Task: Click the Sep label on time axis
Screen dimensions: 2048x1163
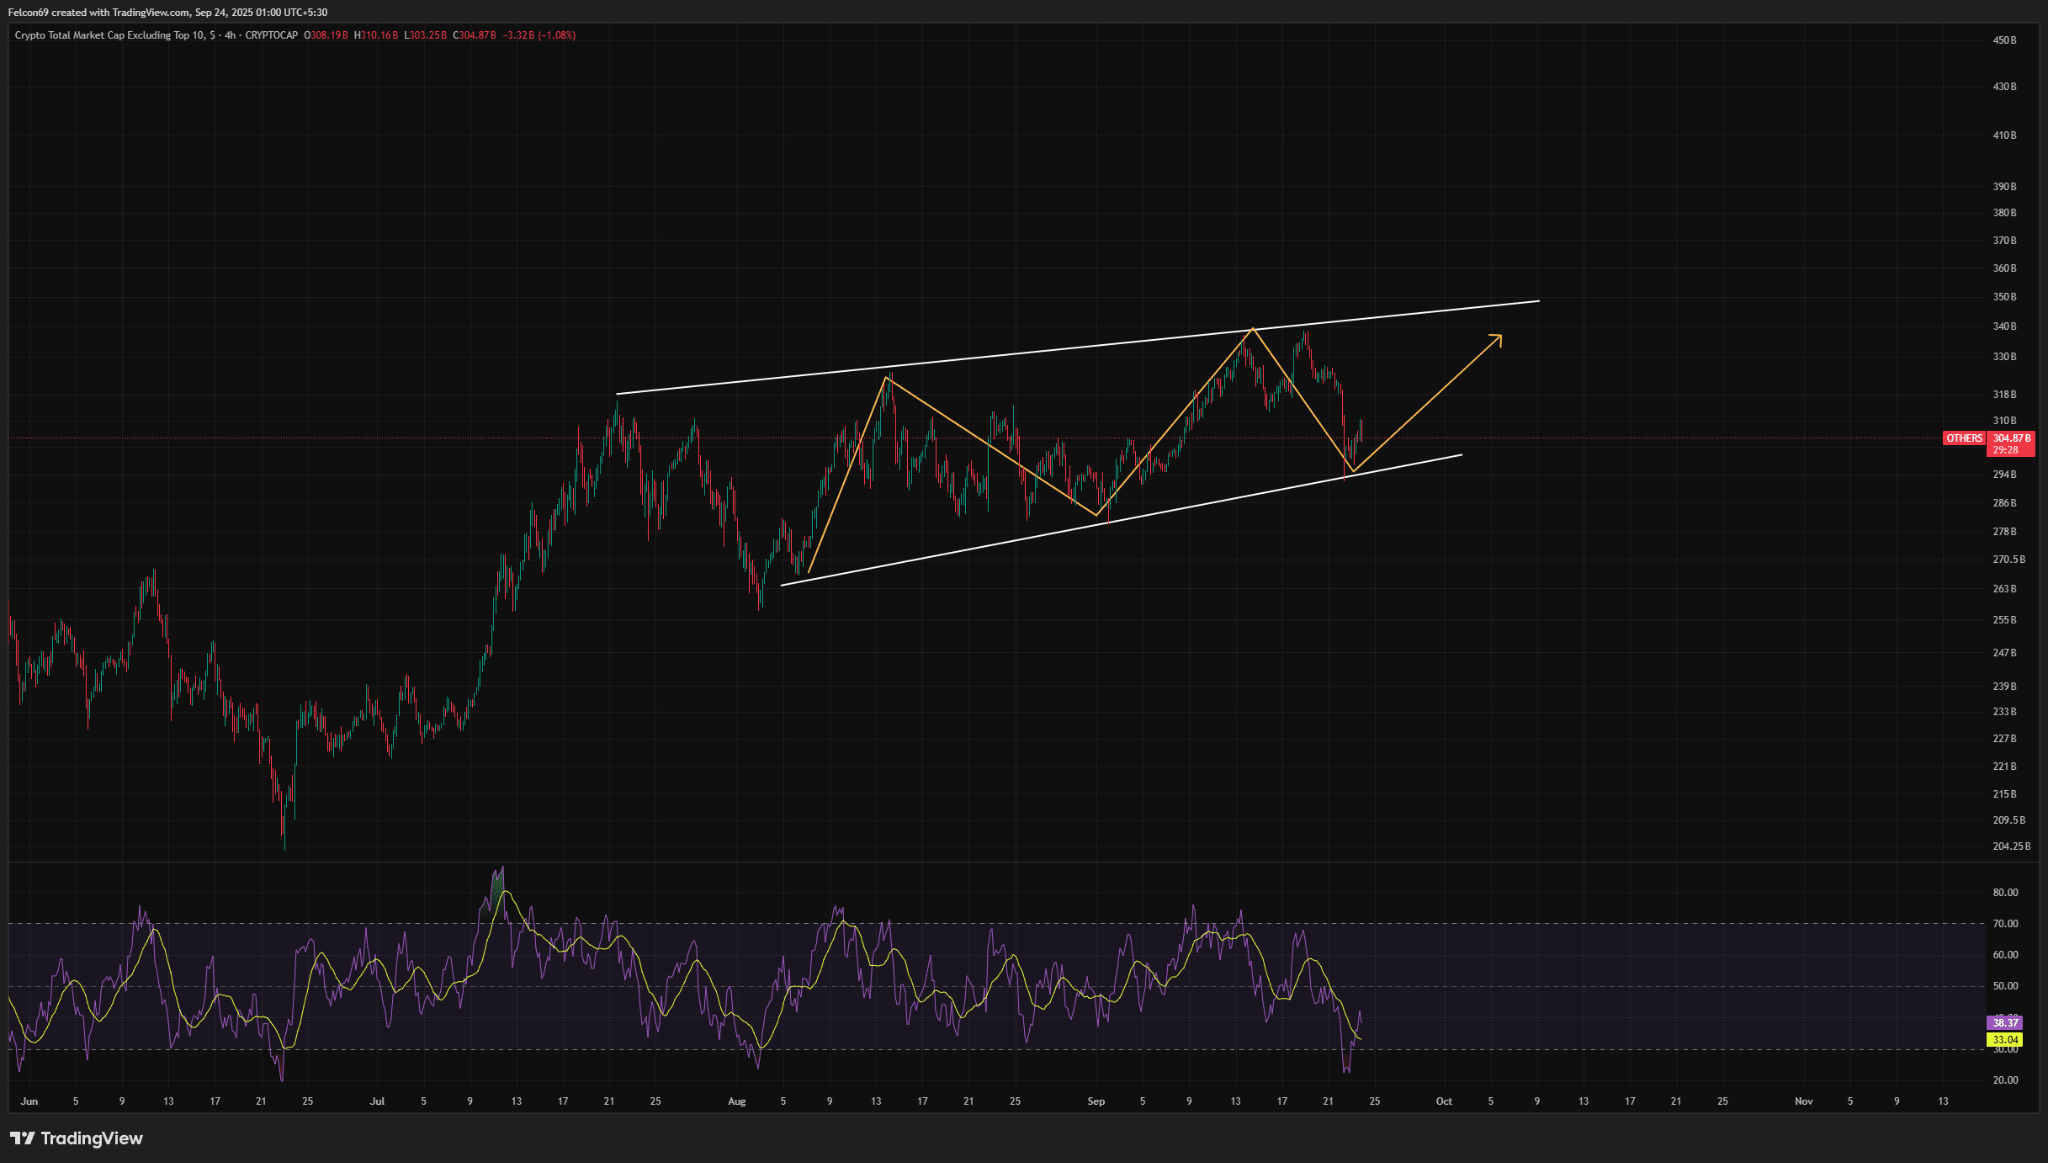Action: (x=1096, y=1101)
